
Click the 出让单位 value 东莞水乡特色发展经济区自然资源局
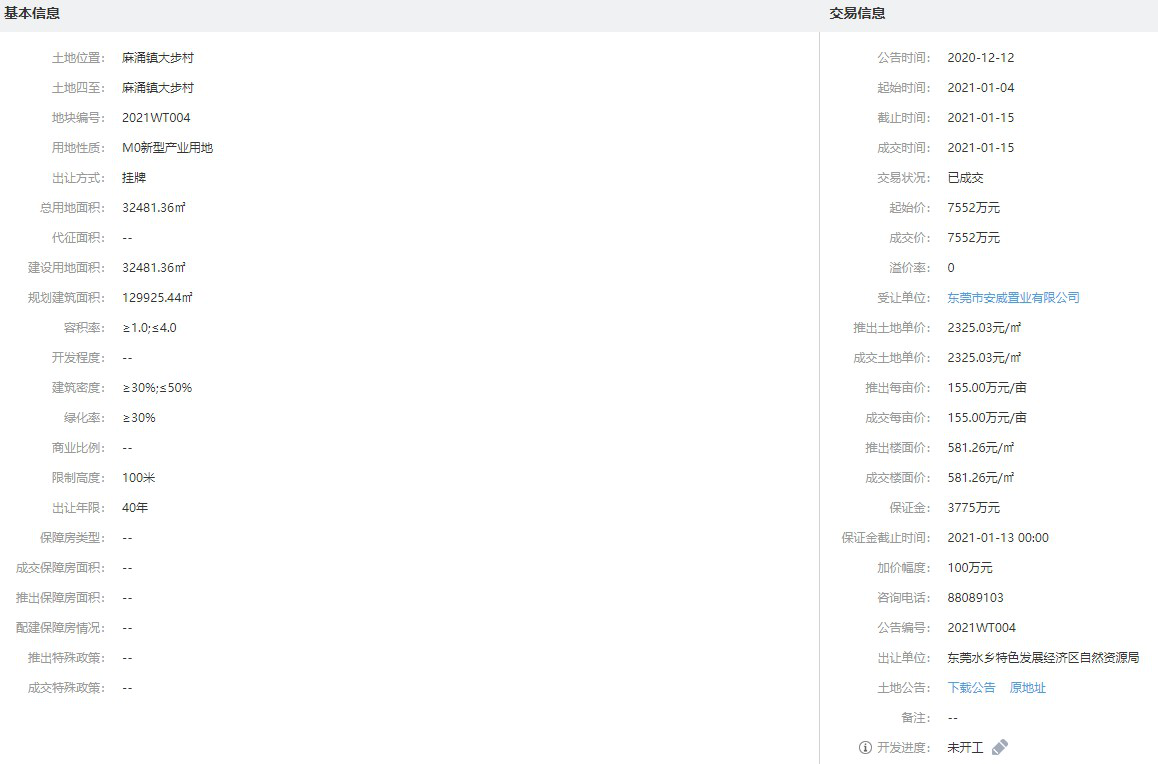1043,658
